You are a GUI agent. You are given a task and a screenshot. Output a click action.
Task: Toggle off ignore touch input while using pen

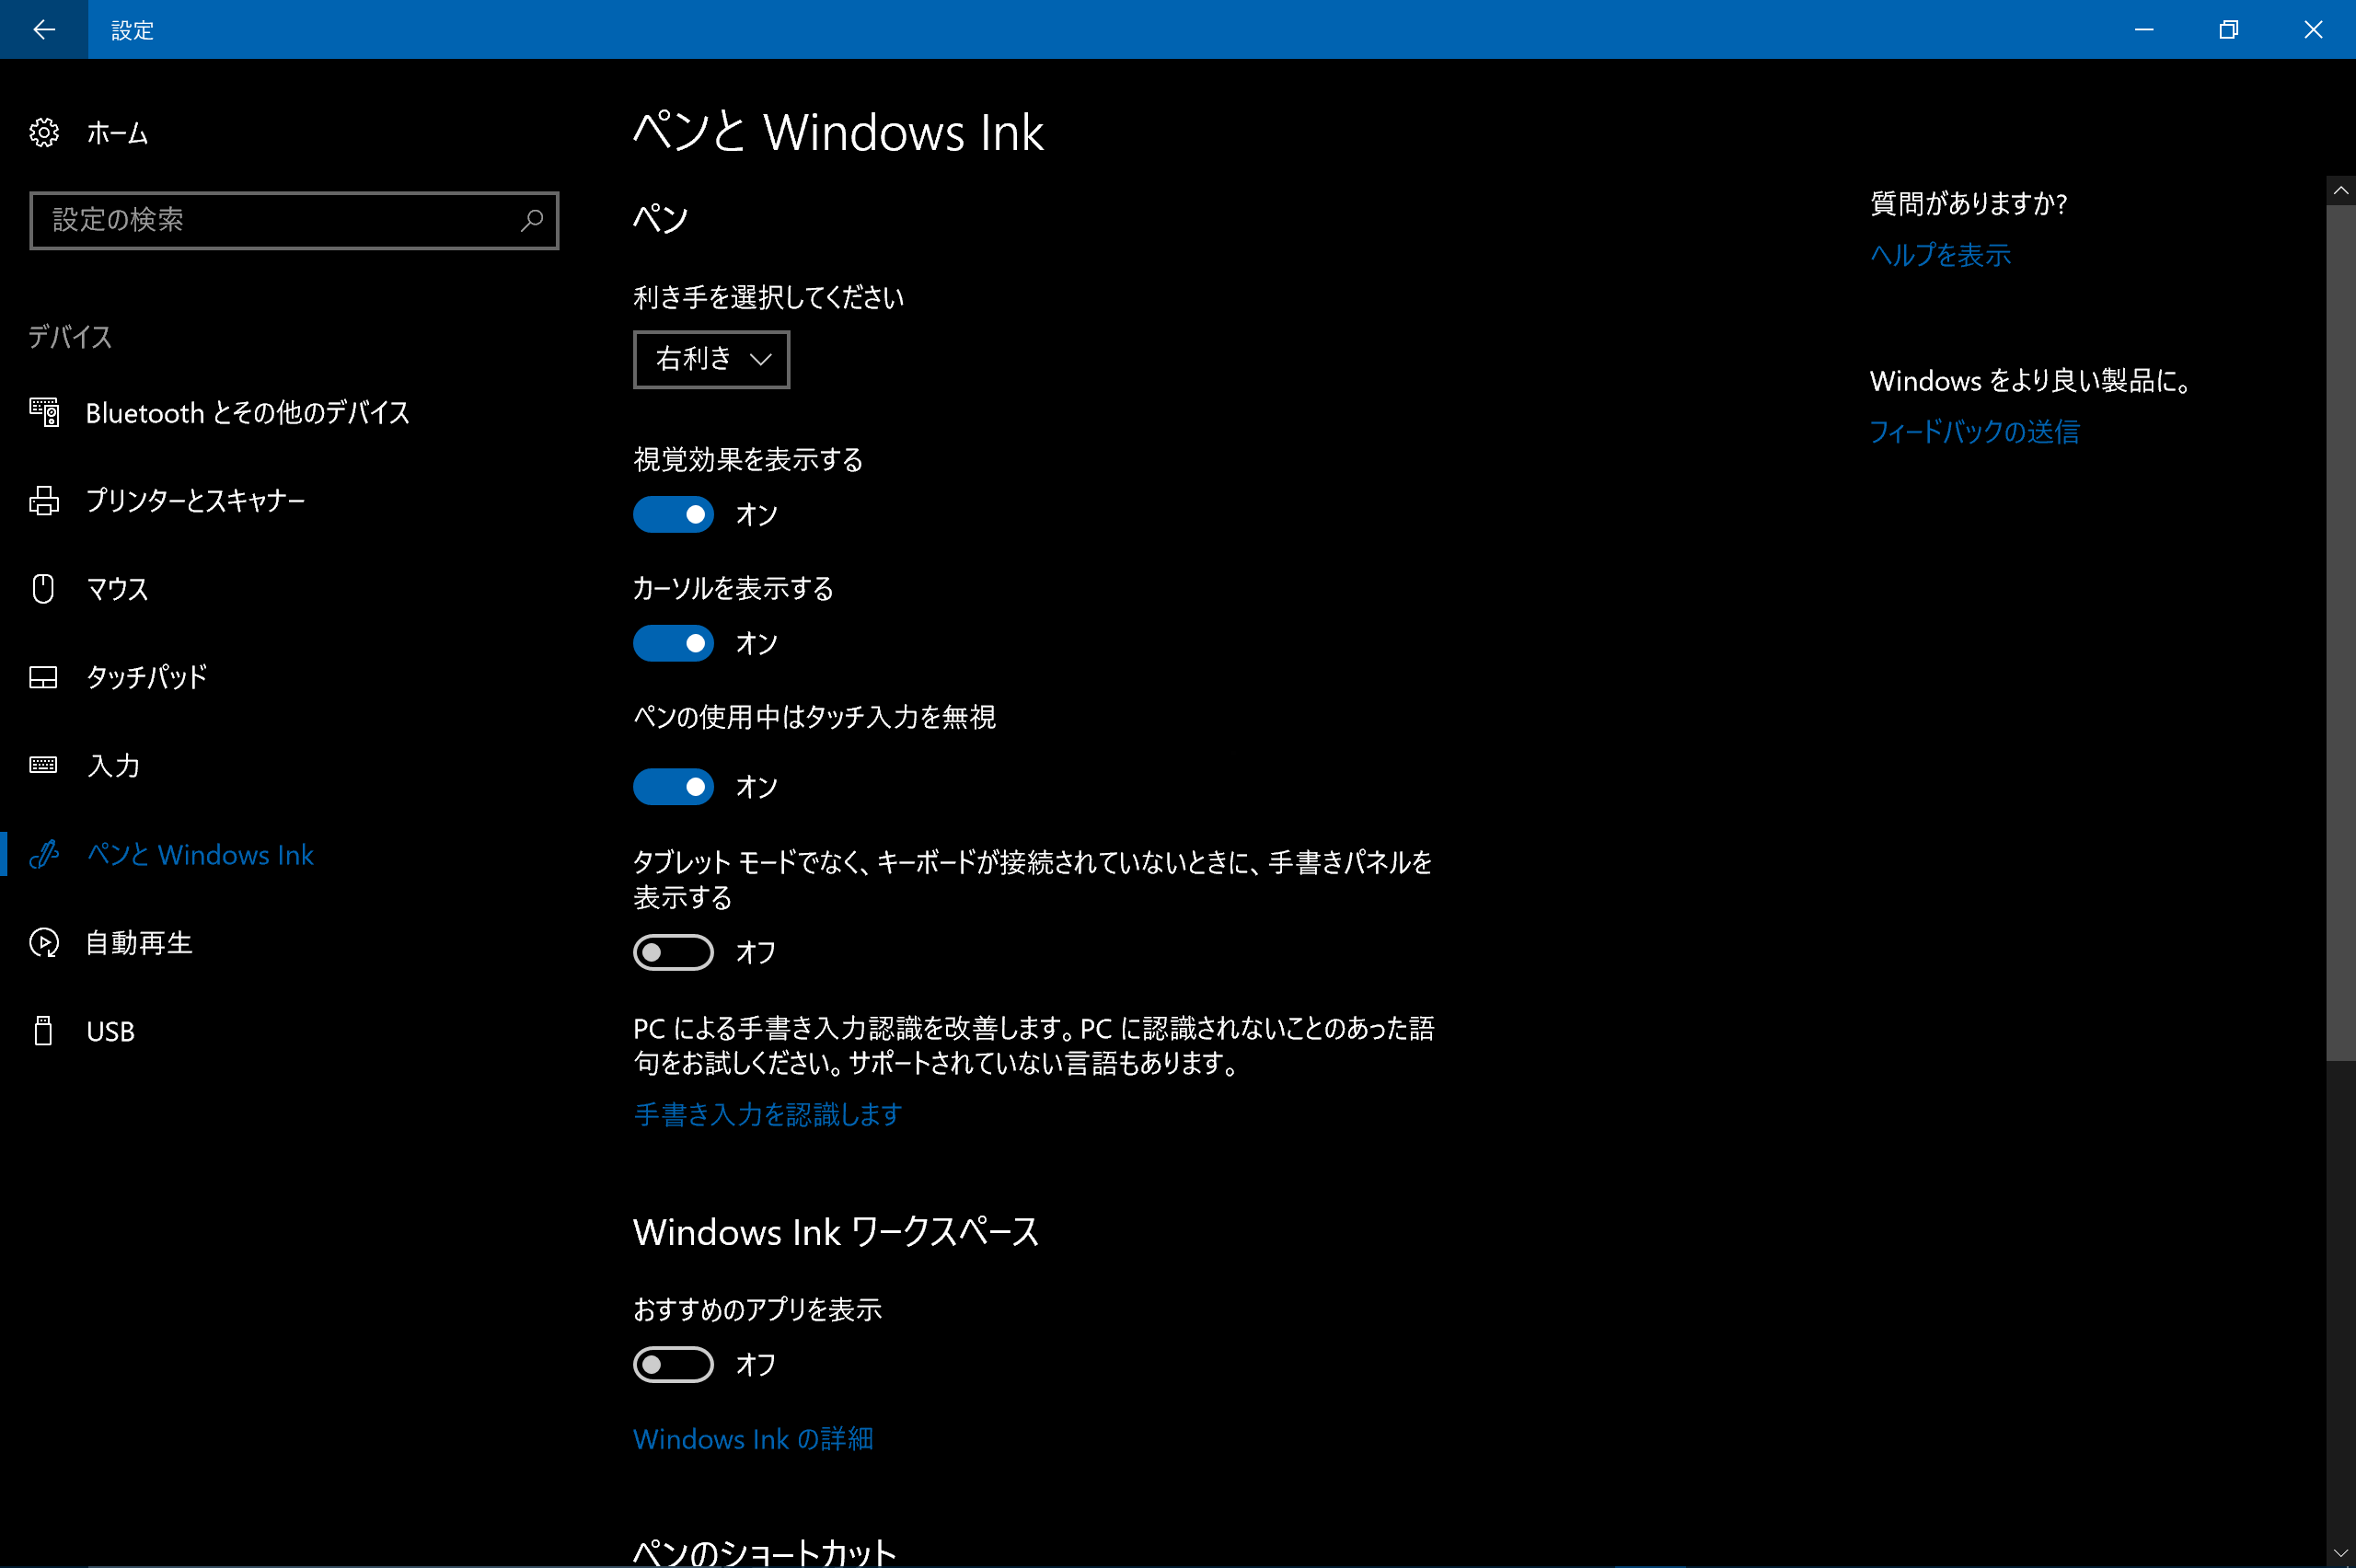tap(673, 787)
